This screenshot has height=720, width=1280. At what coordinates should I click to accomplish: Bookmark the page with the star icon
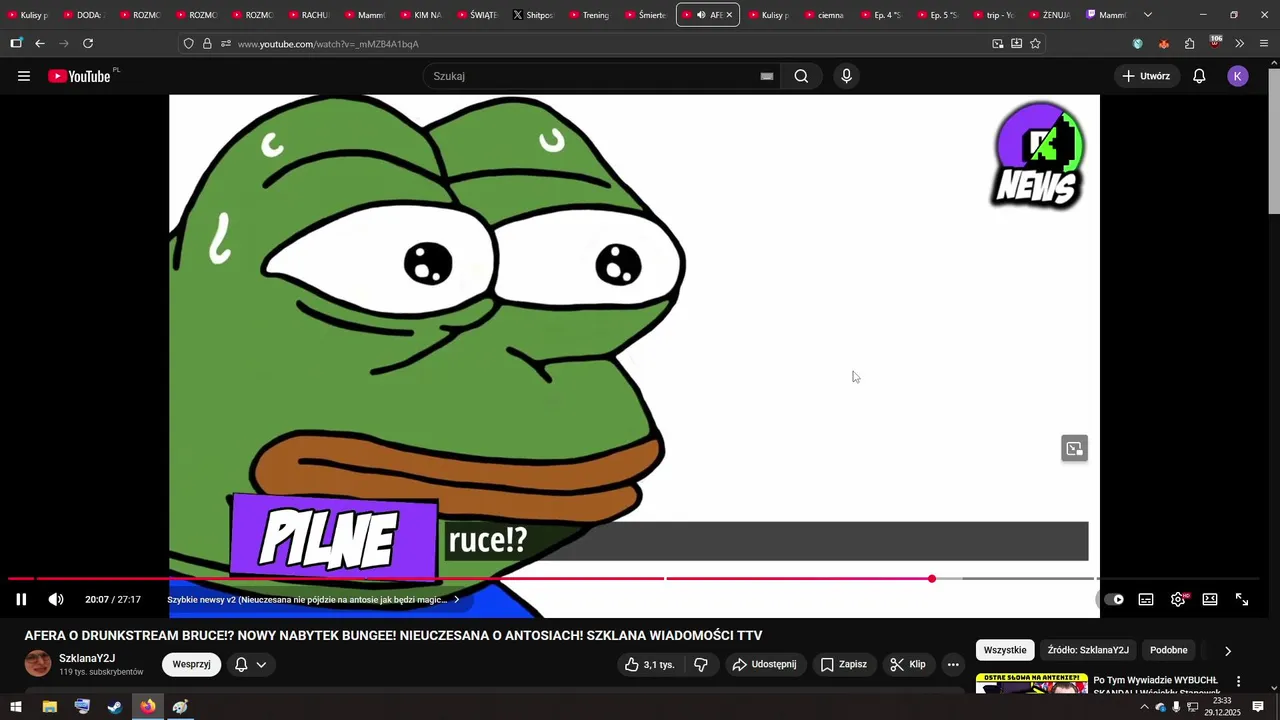point(1035,44)
